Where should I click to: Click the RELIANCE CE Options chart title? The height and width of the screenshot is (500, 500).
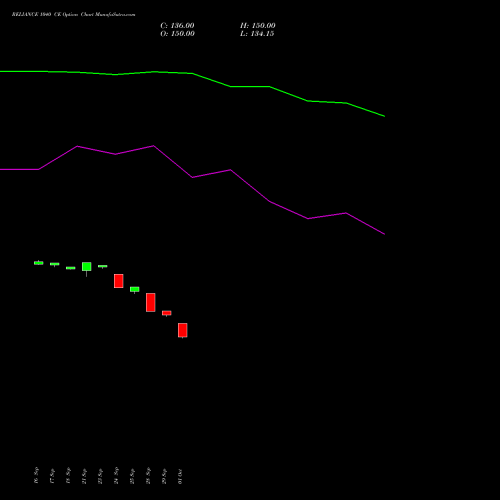pos(74,15)
